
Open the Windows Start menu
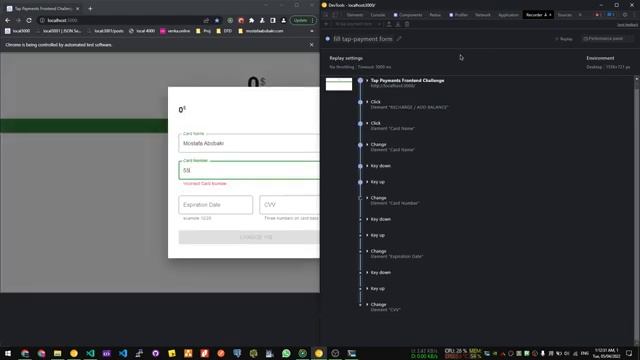(8, 353)
